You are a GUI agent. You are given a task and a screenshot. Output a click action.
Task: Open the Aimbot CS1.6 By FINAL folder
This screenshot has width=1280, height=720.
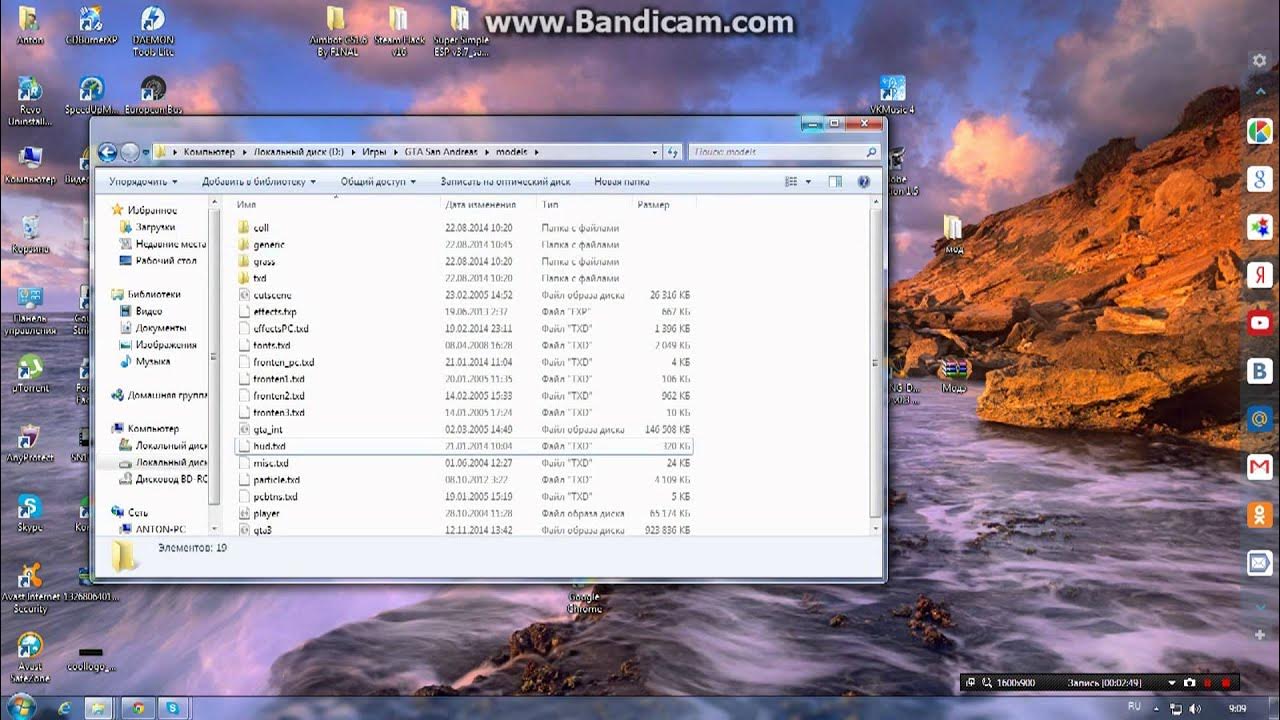[x=337, y=30]
